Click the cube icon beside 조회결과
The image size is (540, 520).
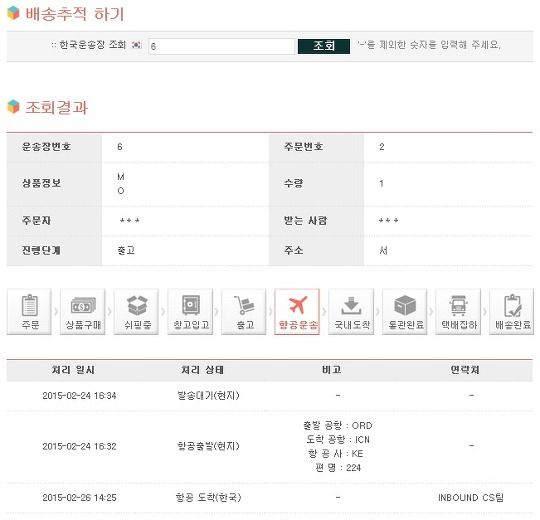click(13, 106)
